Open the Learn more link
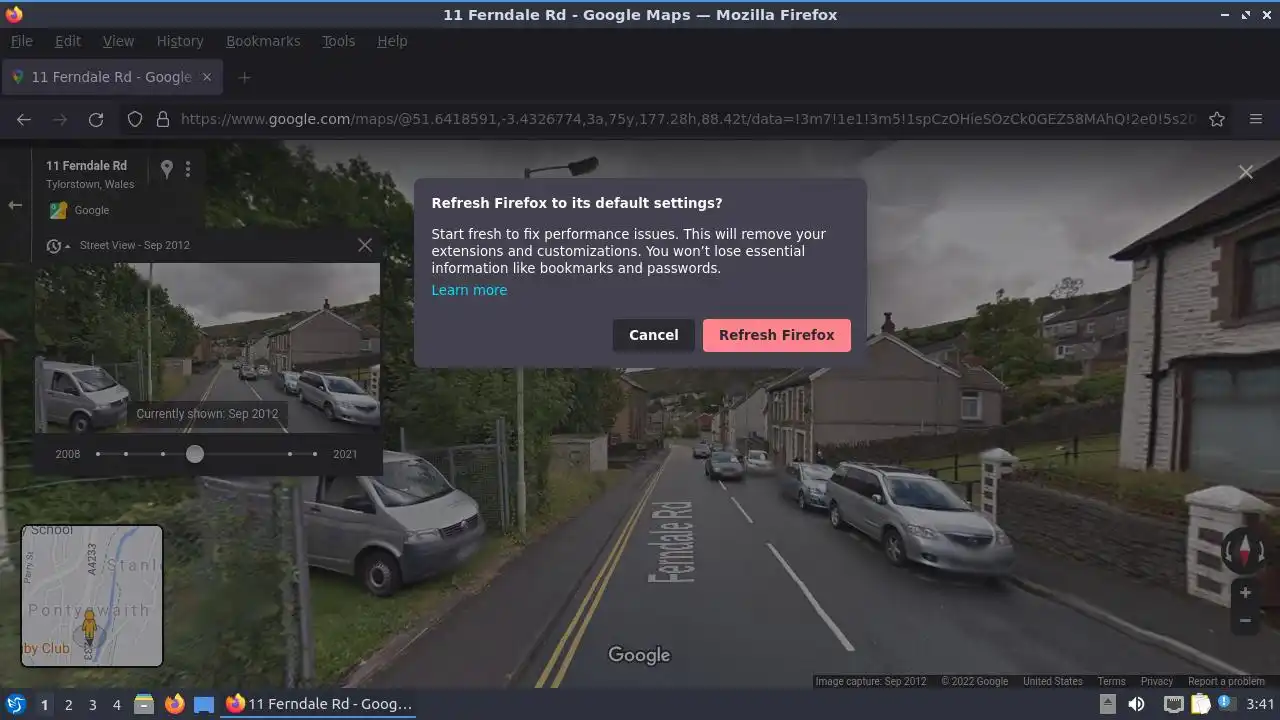Viewport: 1280px width, 720px height. pyautogui.click(x=469, y=290)
